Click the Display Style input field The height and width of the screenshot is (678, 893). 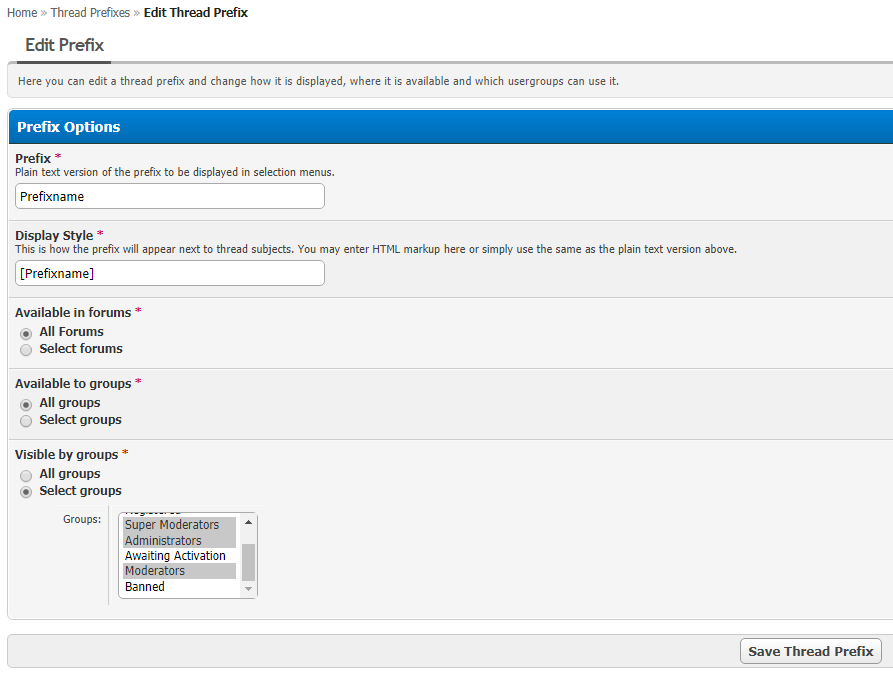170,273
